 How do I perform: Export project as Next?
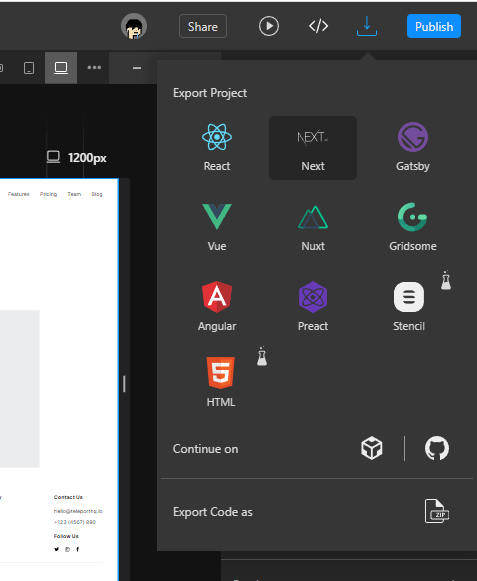coord(313,147)
